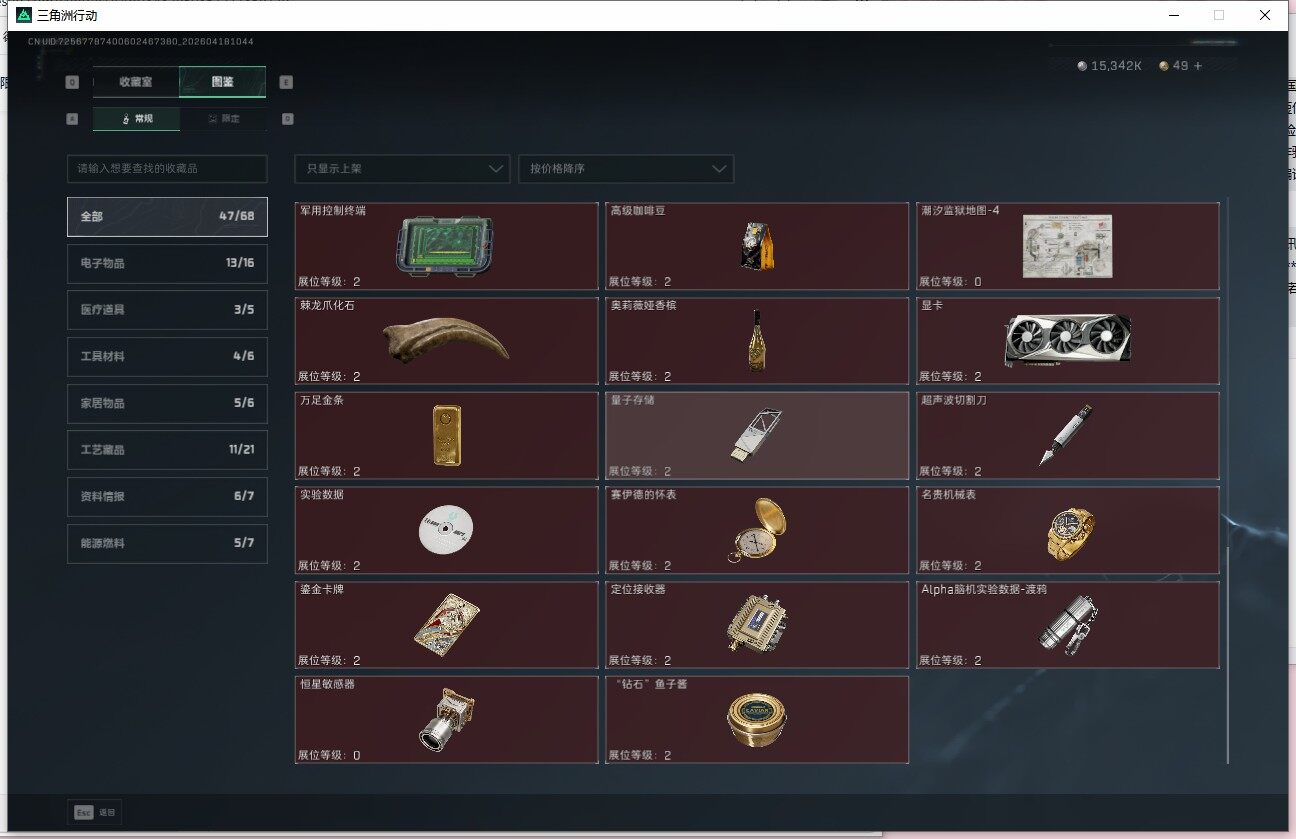Click the item grid vertical scrollbar
Image resolution: width=1296 pixels, height=839 pixels.
[x=1228, y=655]
